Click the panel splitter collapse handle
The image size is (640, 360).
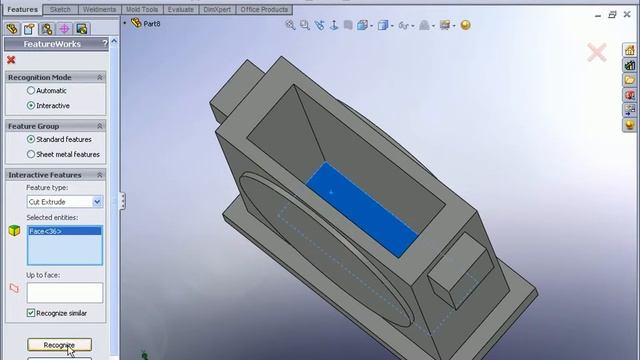tap(122, 201)
